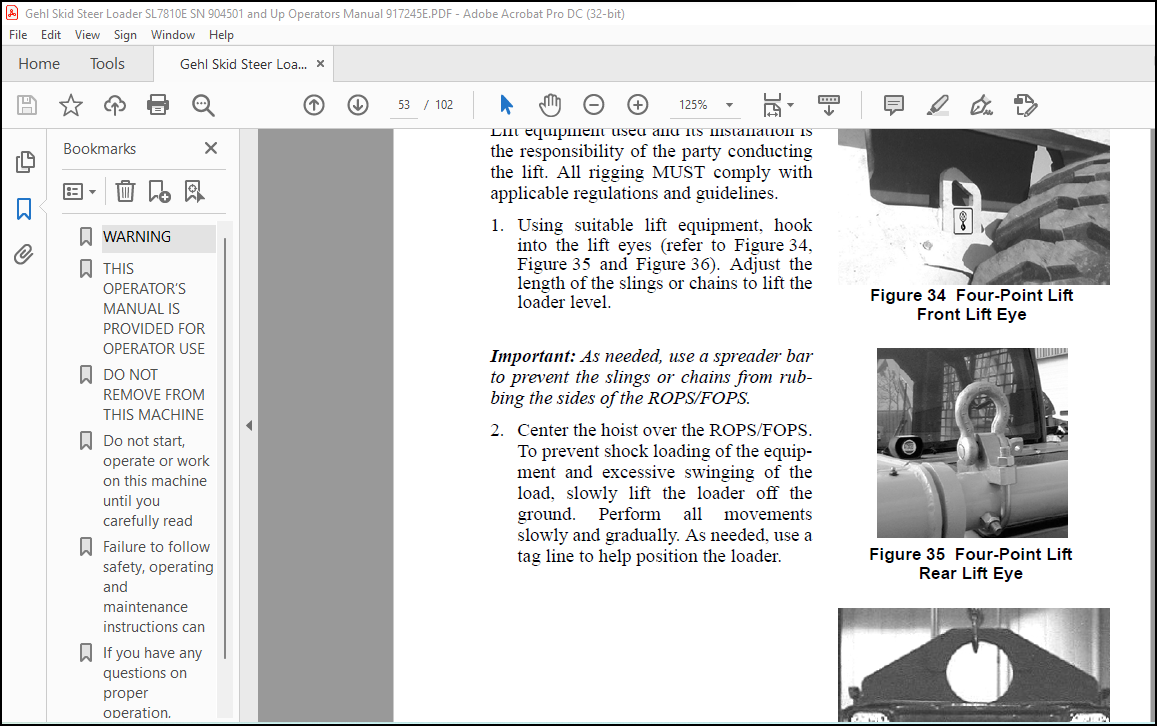Viewport: 1157px width, 726px height.
Task: Select the arrow Selection tool
Action: point(506,105)
